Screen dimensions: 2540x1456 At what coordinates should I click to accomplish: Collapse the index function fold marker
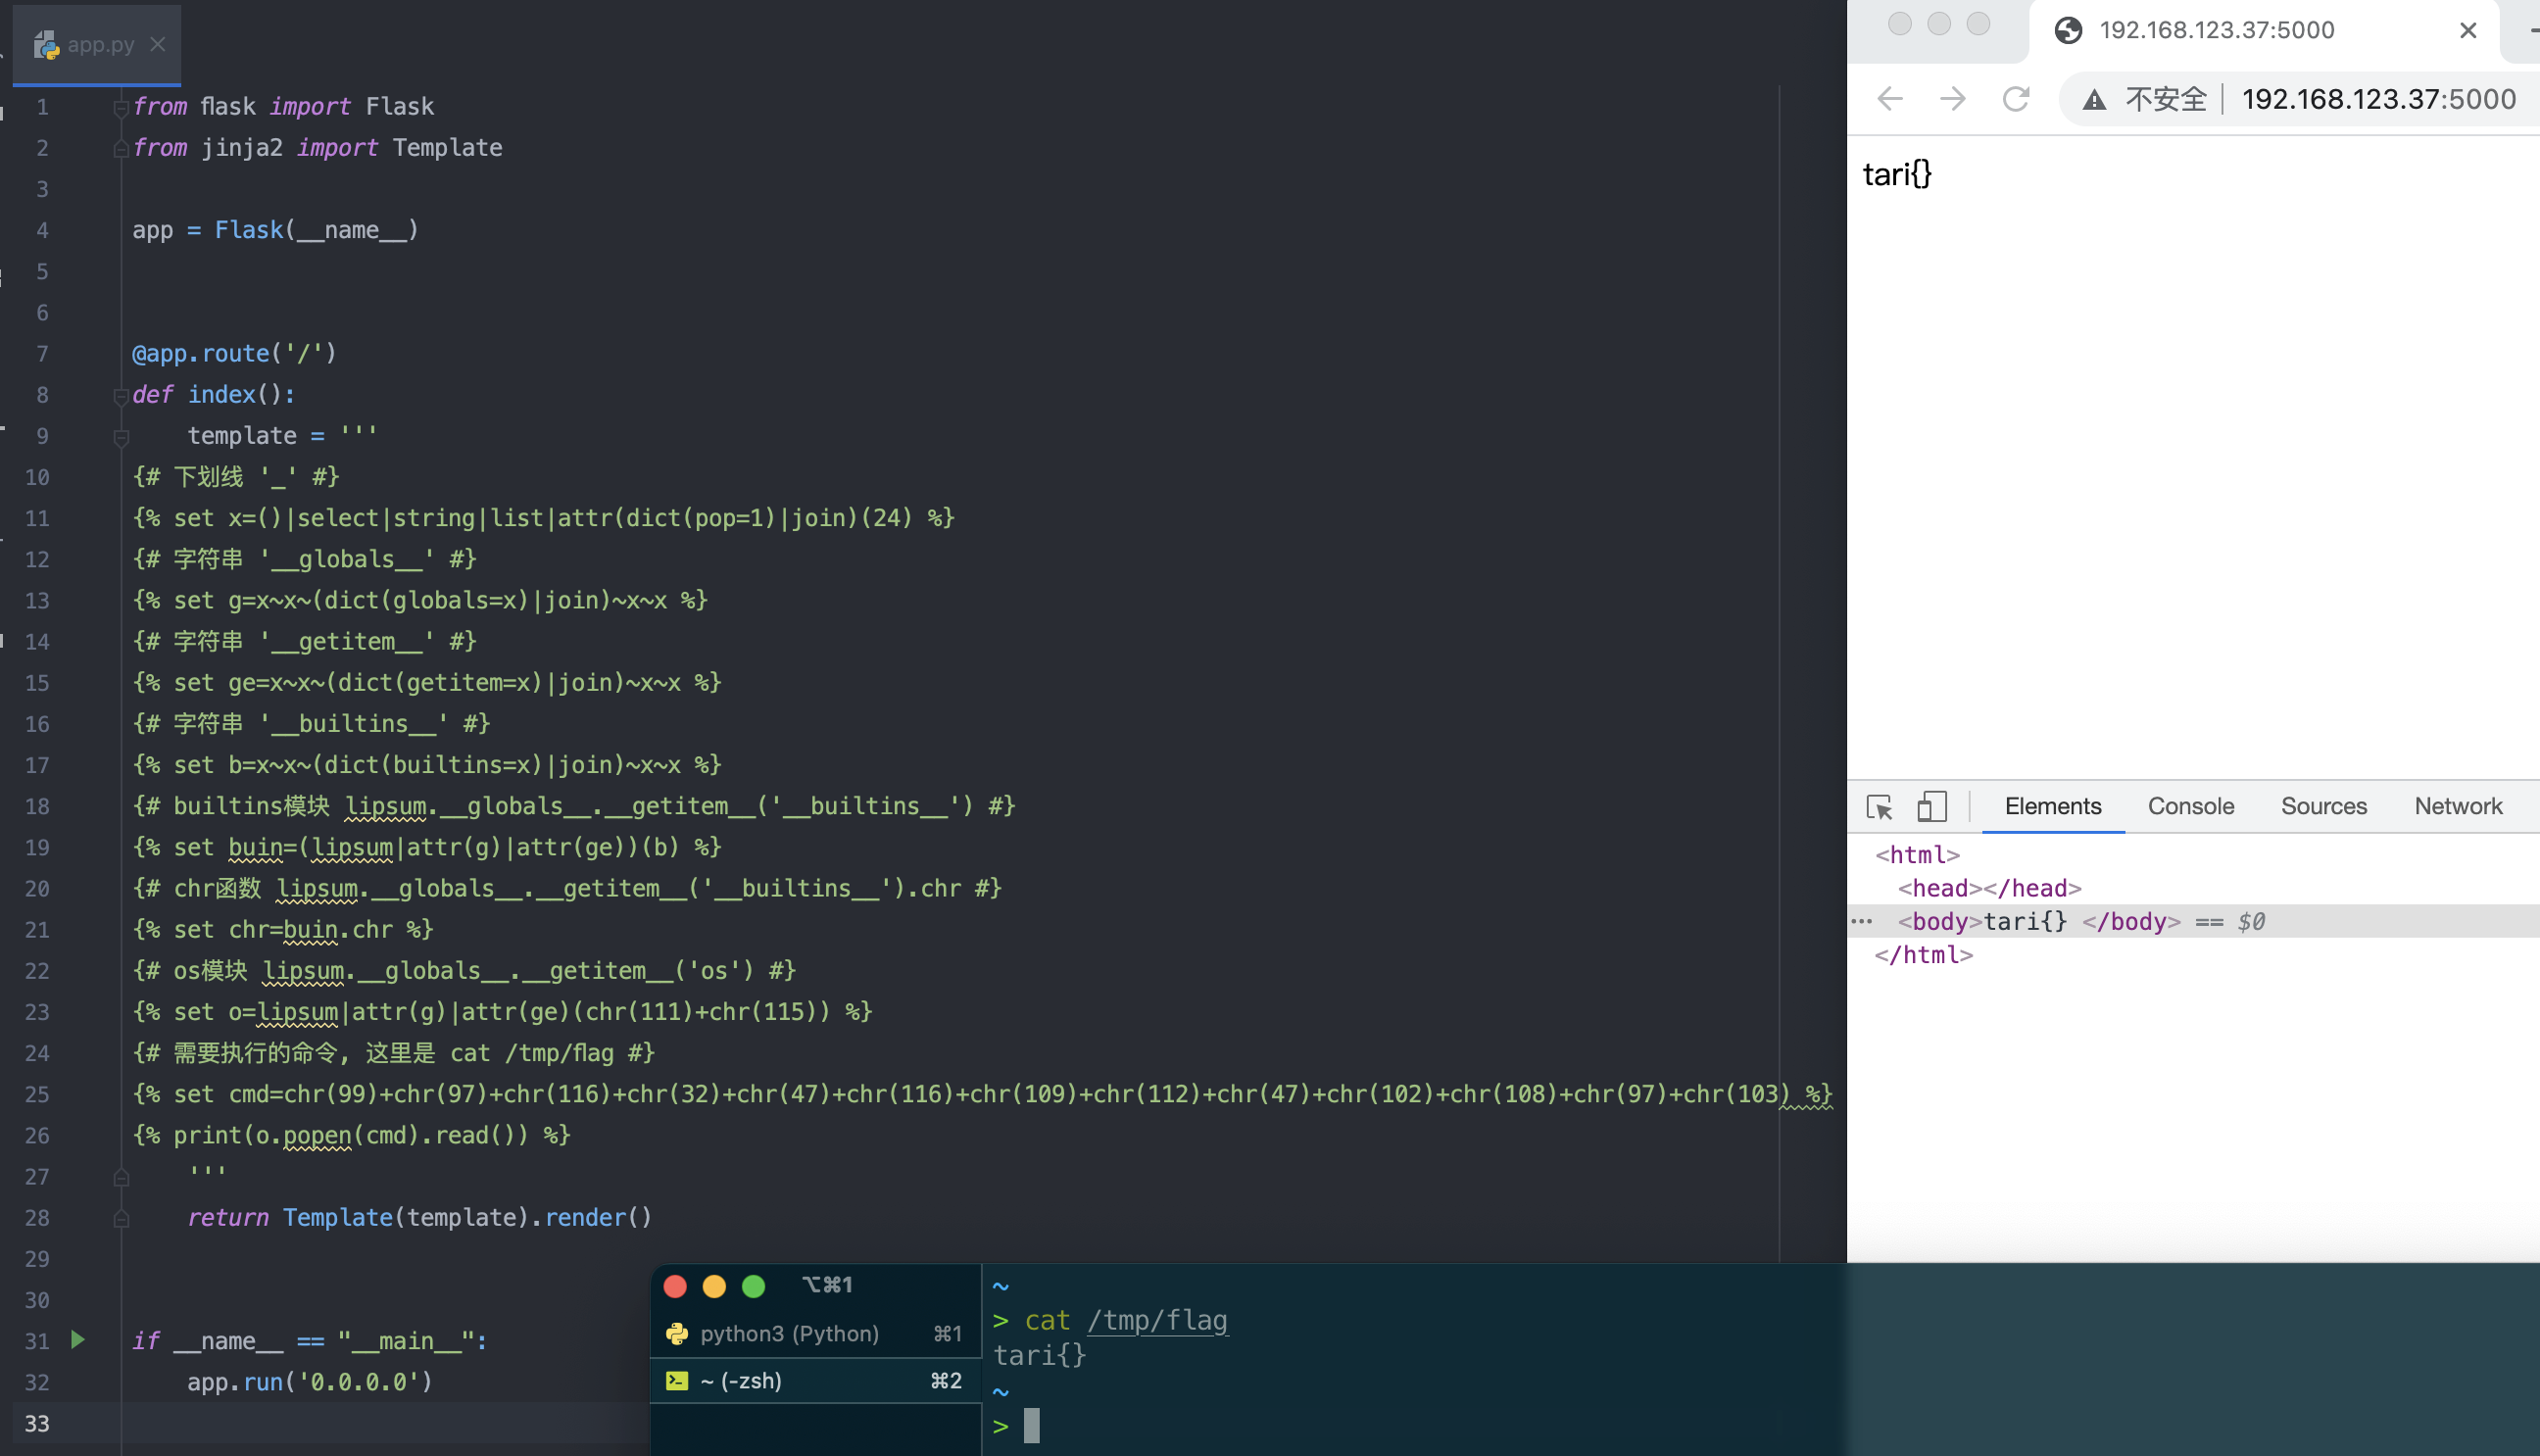[121, 395]
